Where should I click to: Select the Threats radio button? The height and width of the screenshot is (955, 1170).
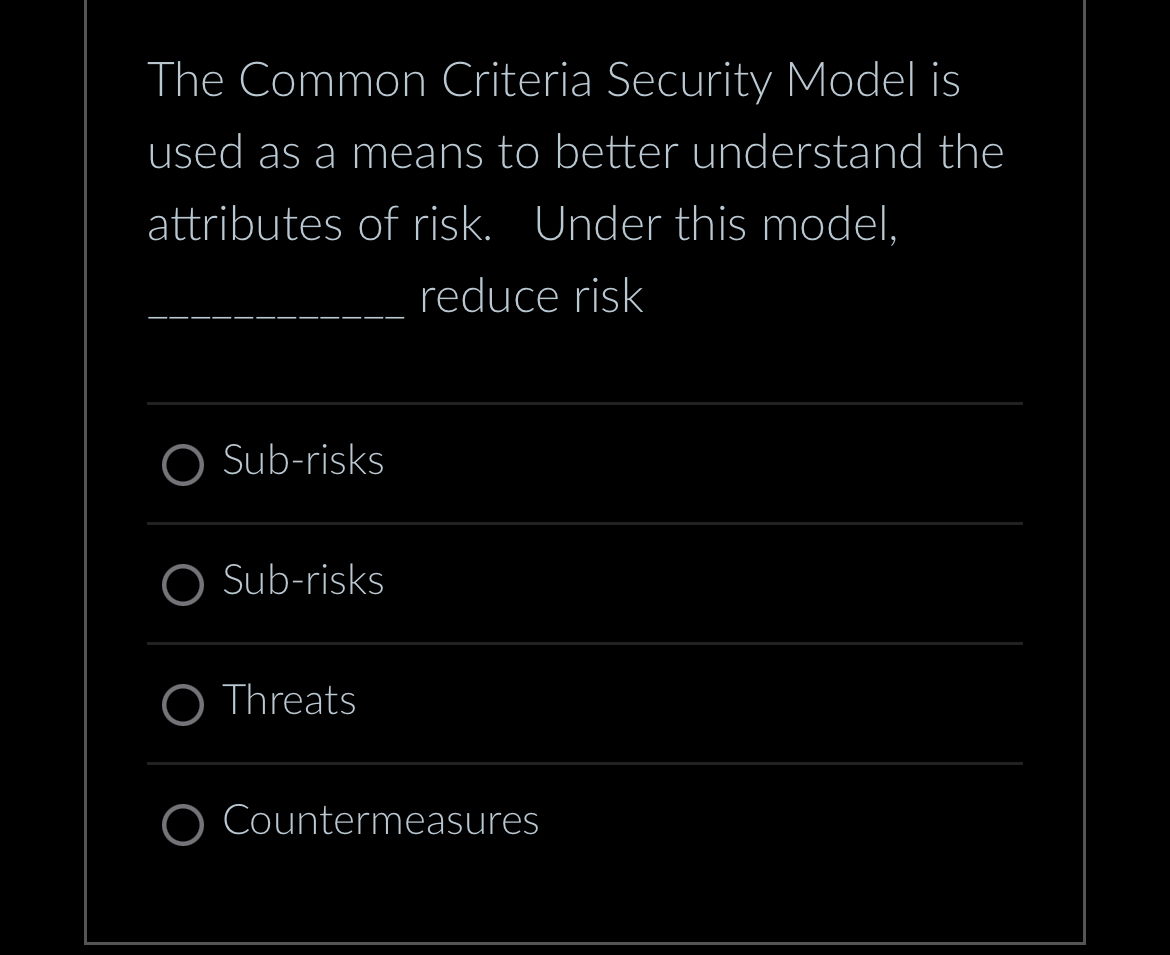click(x=183, y=705)
